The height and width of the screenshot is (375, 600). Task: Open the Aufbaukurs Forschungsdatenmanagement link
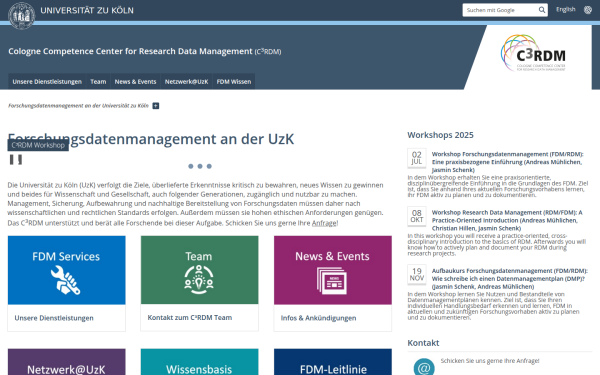coord(510,279)
